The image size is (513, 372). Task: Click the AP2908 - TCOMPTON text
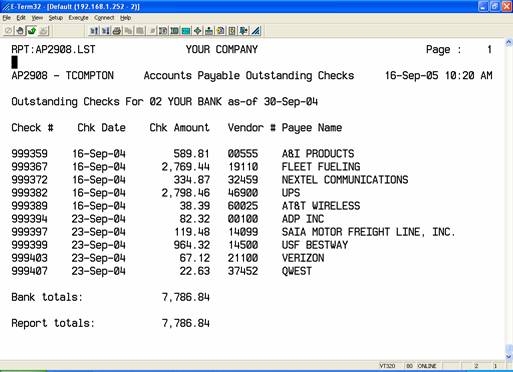point(62,76)
